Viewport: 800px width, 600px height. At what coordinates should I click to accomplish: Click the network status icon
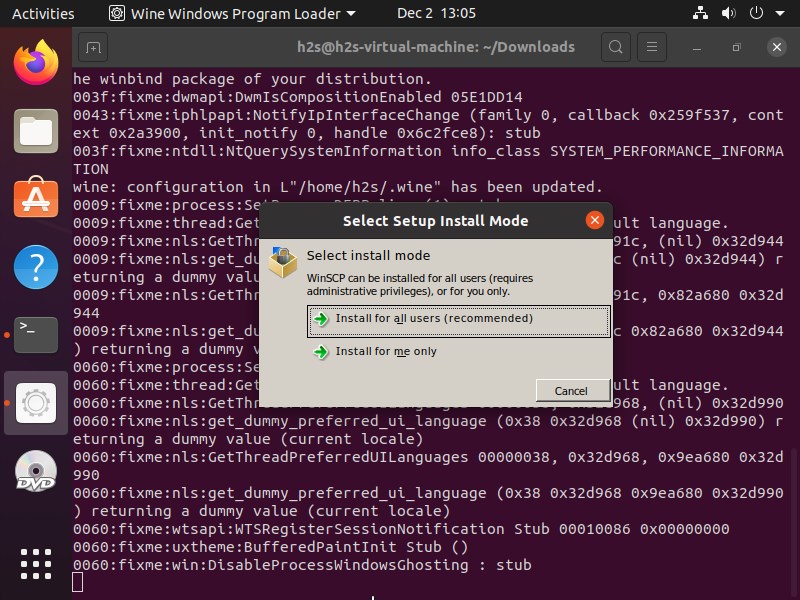point(700,13)
